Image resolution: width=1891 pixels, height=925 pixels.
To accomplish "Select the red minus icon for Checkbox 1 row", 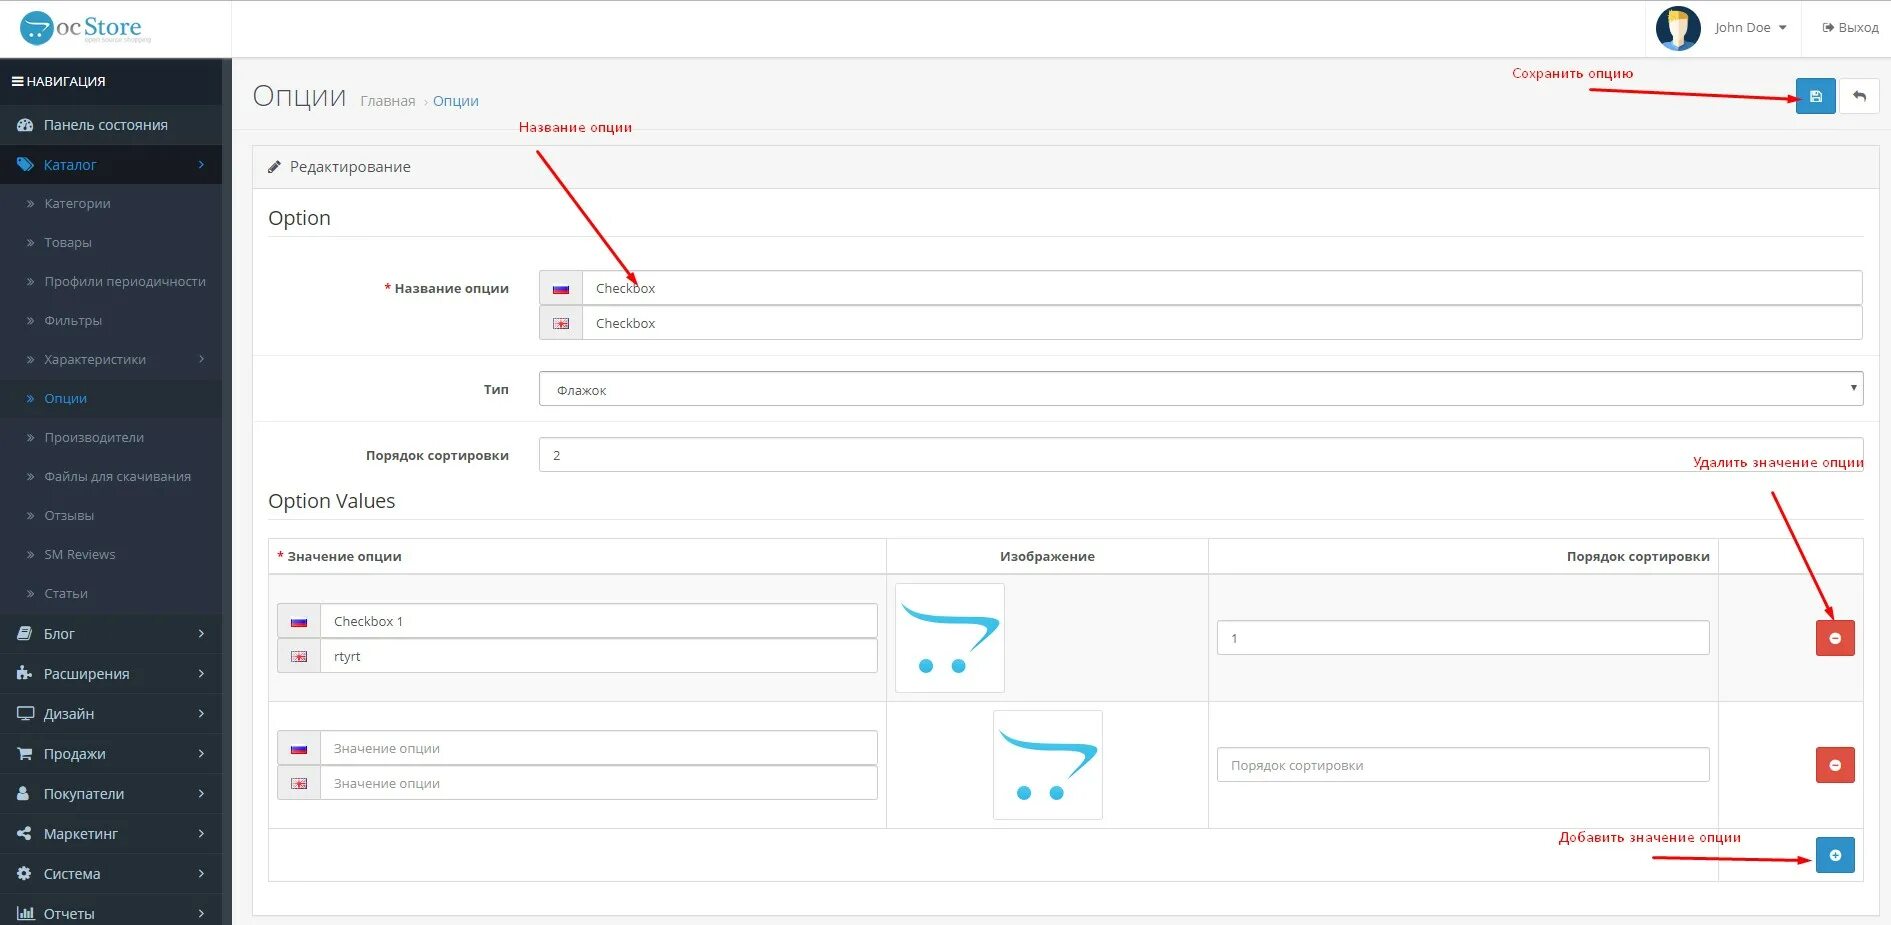I will [1835, 637].
